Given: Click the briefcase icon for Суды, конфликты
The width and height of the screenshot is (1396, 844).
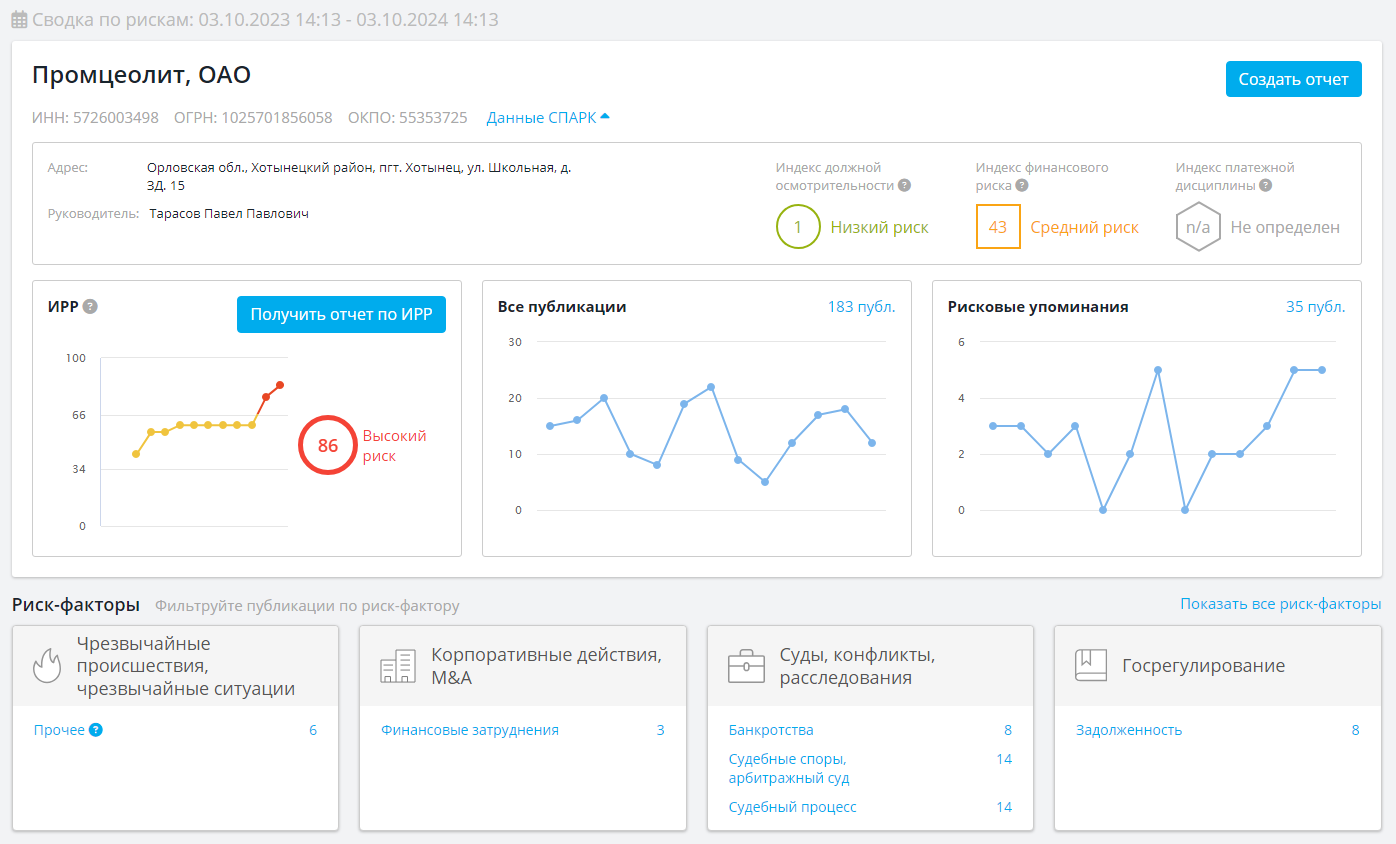Looking at the screenshot, I should (x=746, y=666).
